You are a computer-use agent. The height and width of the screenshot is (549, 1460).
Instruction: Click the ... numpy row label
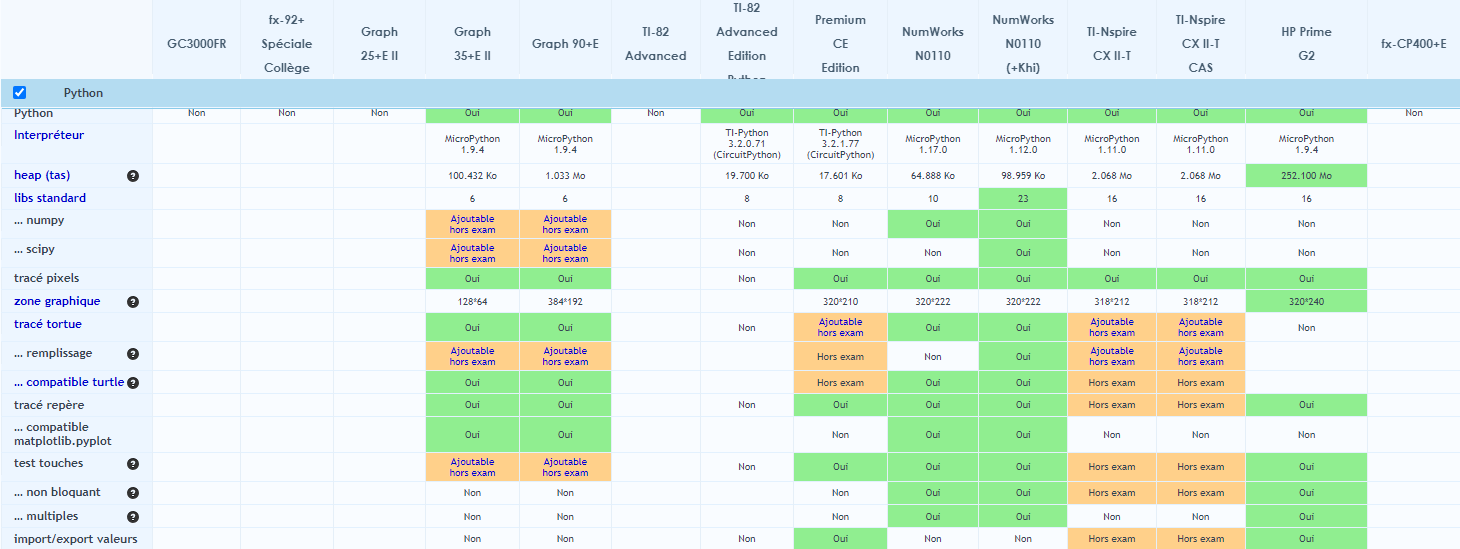[39, 220]
